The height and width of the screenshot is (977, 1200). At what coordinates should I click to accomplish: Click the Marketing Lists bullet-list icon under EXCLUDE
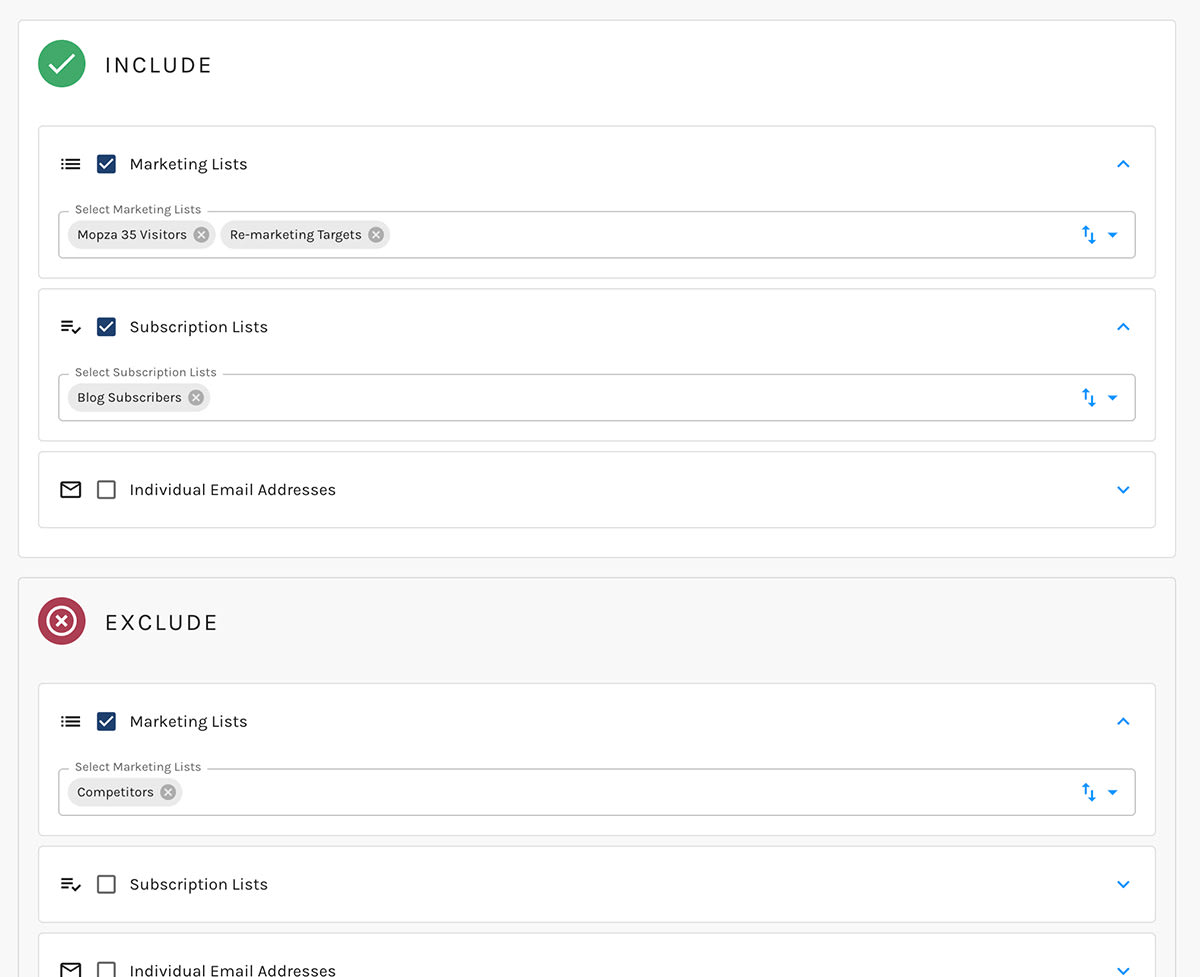(x=70, y=721)
